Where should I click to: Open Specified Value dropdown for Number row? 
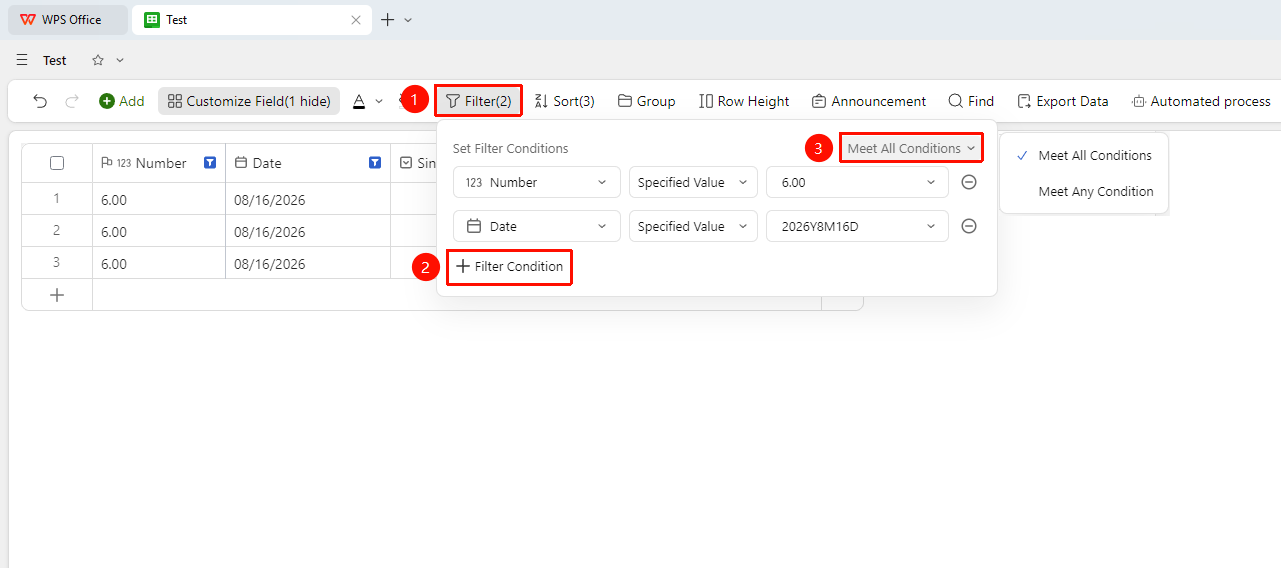[693, 182]
